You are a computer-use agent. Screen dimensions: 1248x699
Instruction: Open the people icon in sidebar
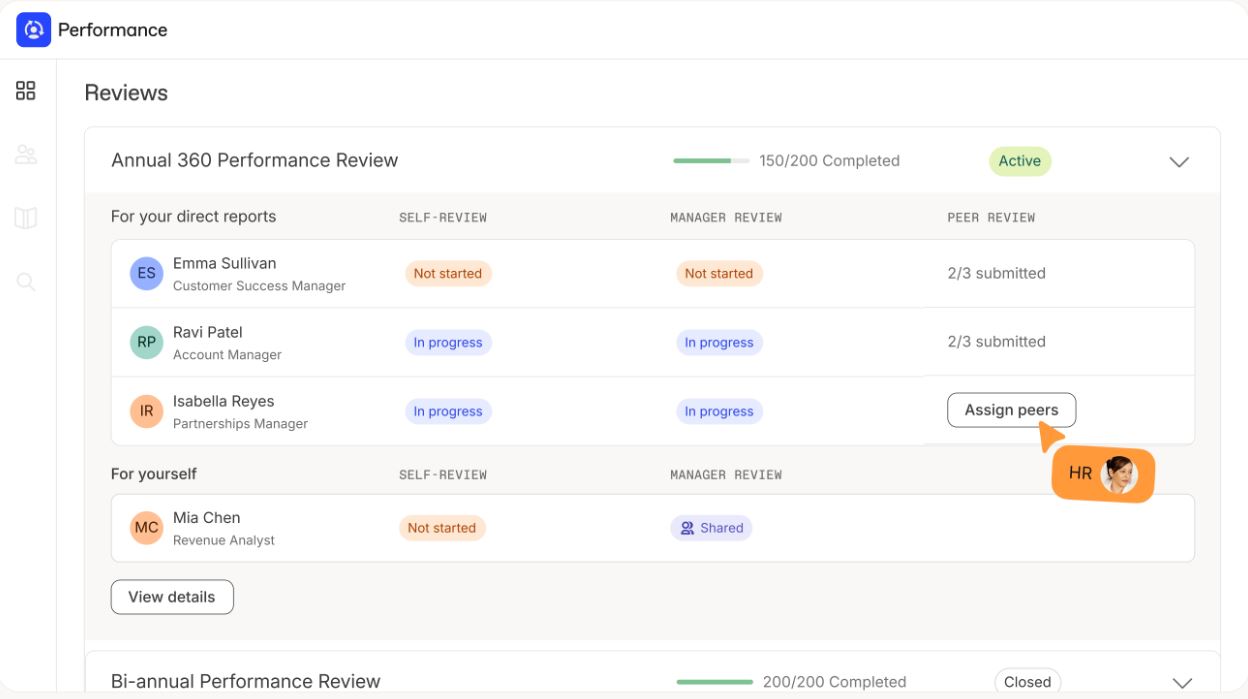point(26,155)
